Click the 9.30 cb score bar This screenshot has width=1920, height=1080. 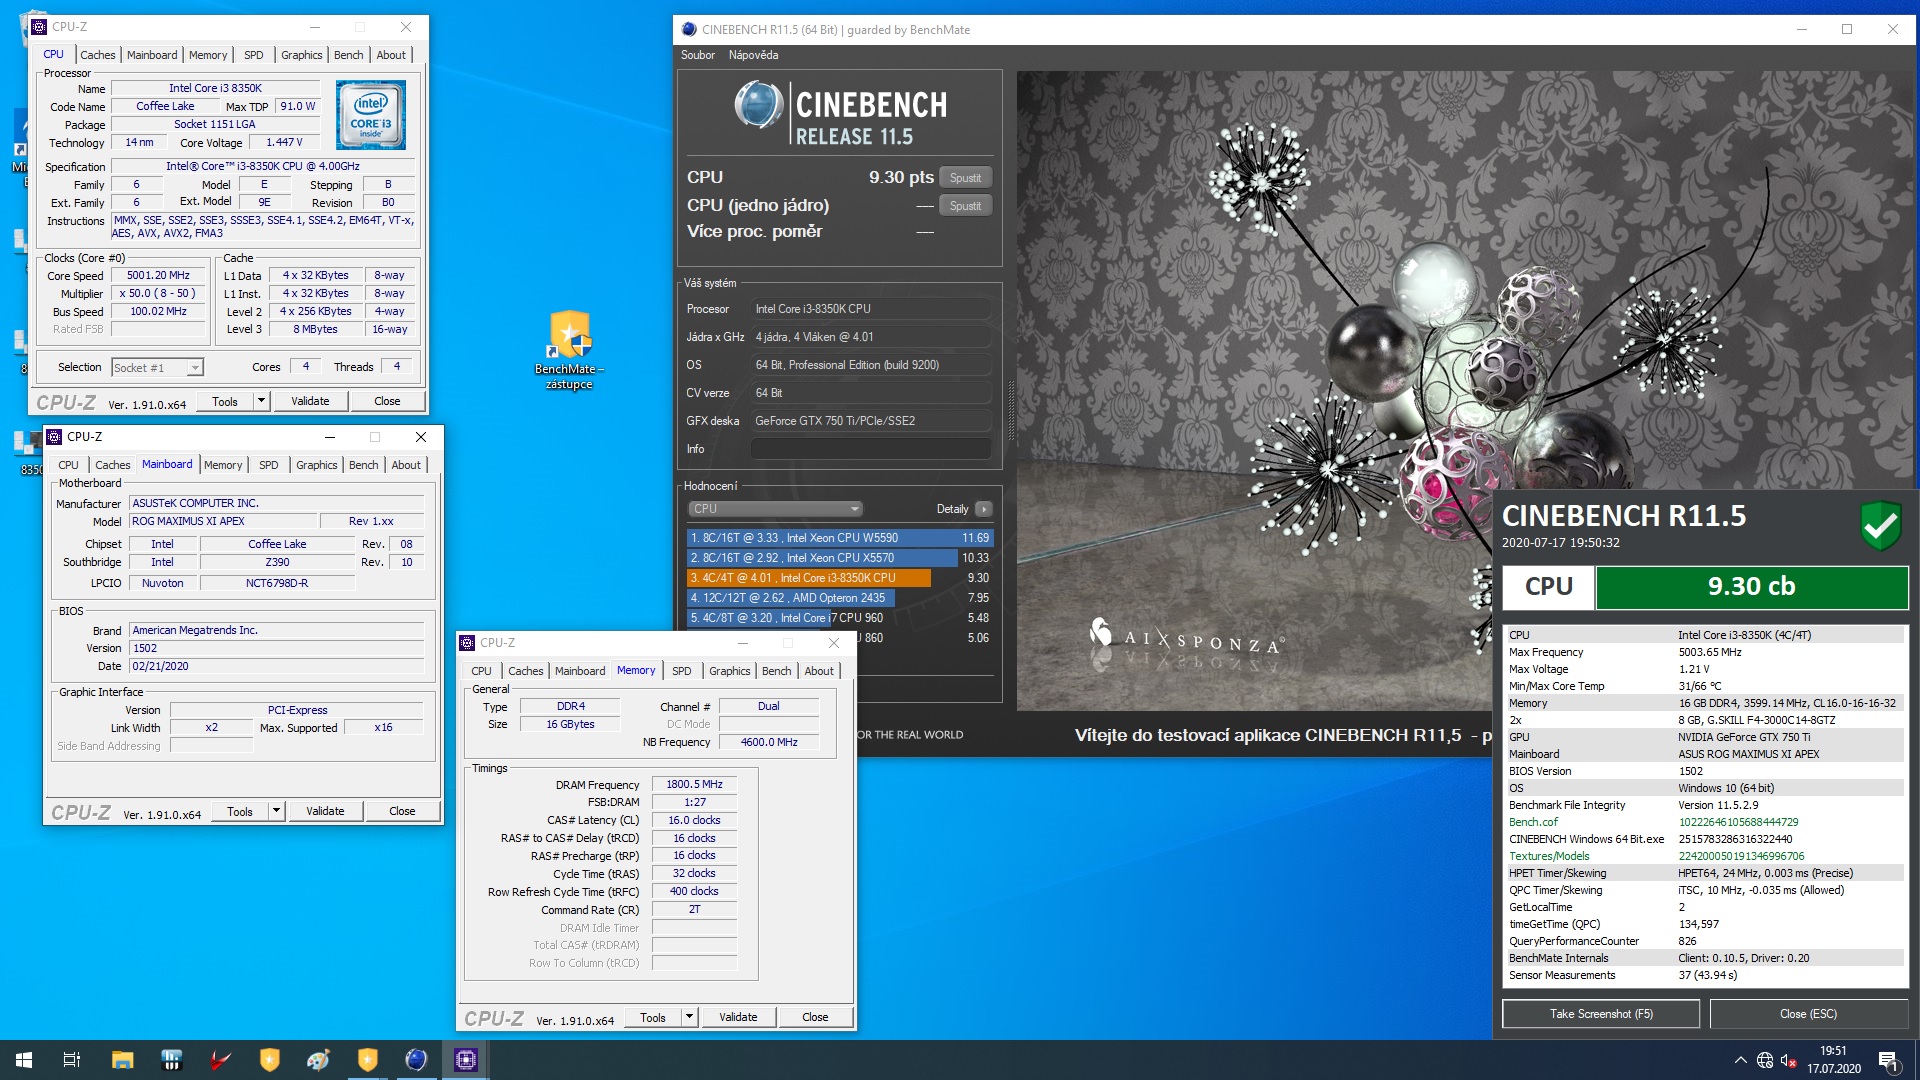point(1751,587)
